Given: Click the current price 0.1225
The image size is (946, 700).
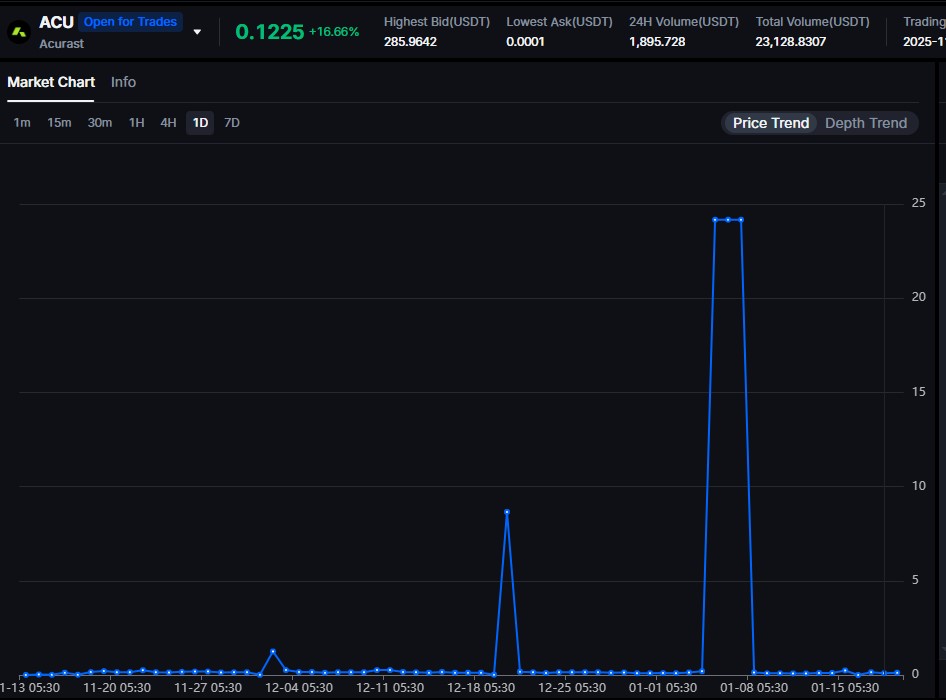Looking at the screenshot, I should click(x=269, y=32).
